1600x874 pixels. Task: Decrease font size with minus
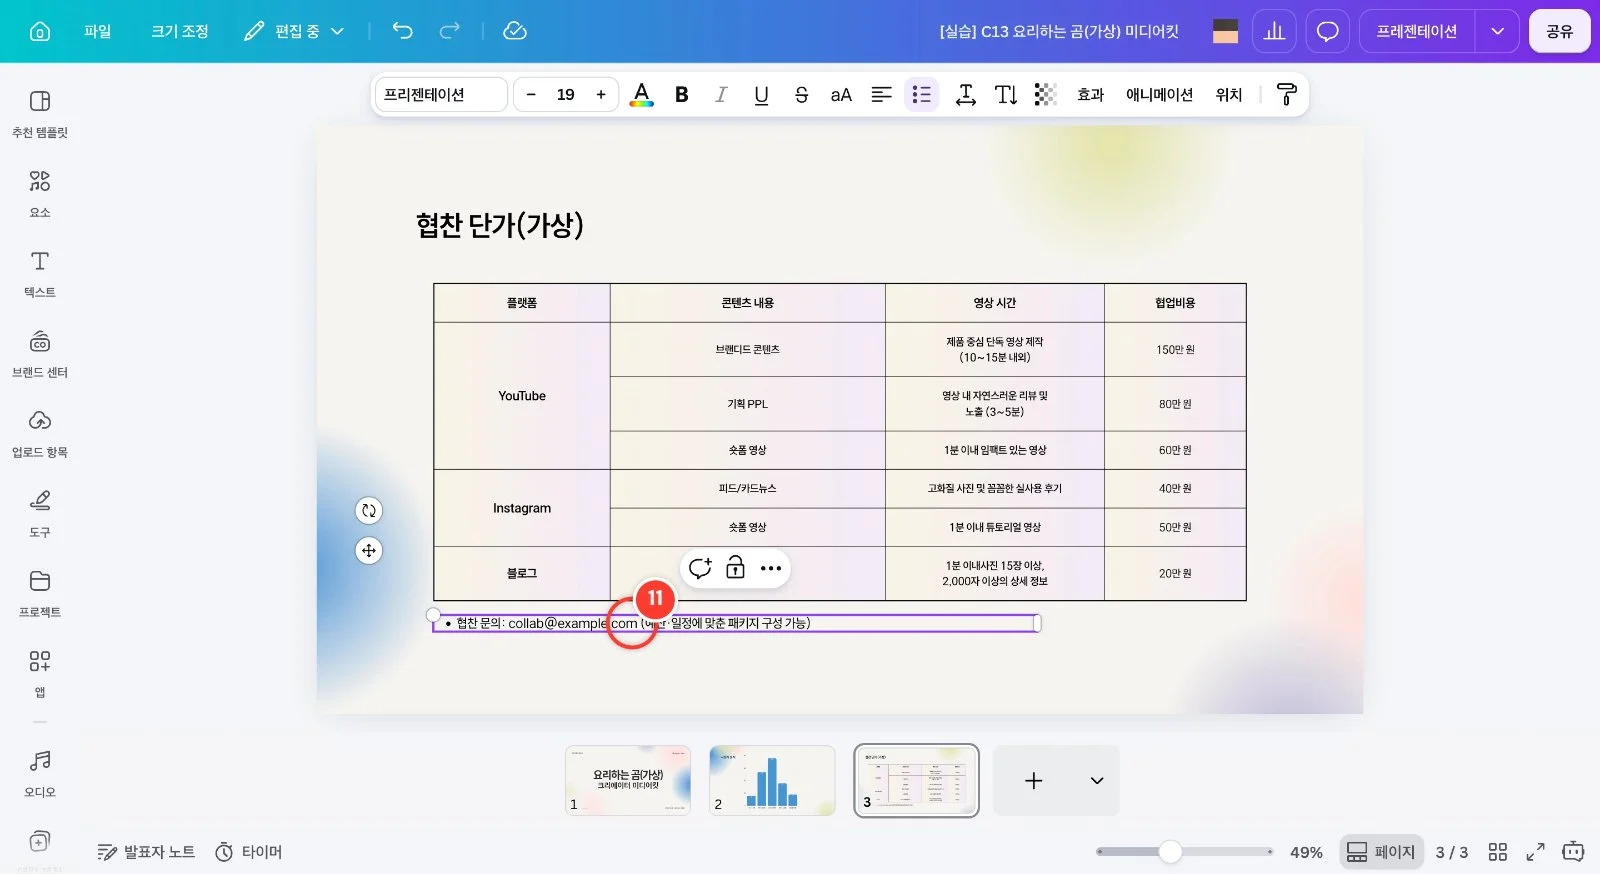[x=531, y=94]
